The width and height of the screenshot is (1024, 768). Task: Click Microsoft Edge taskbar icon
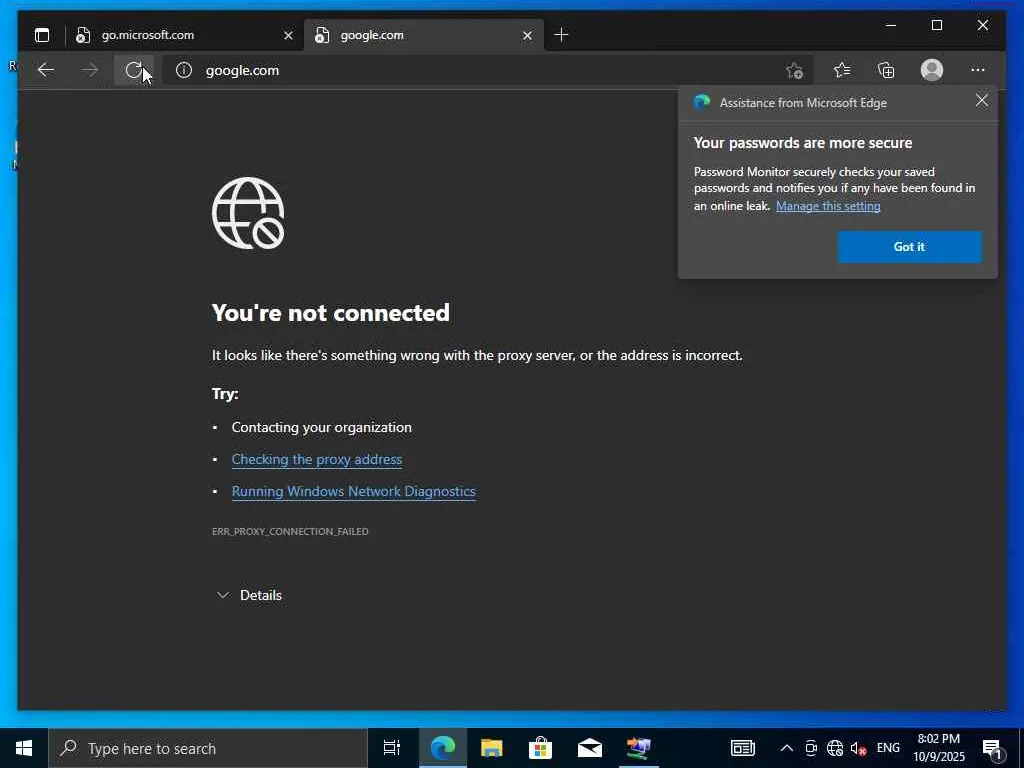[x=442, y=748]
